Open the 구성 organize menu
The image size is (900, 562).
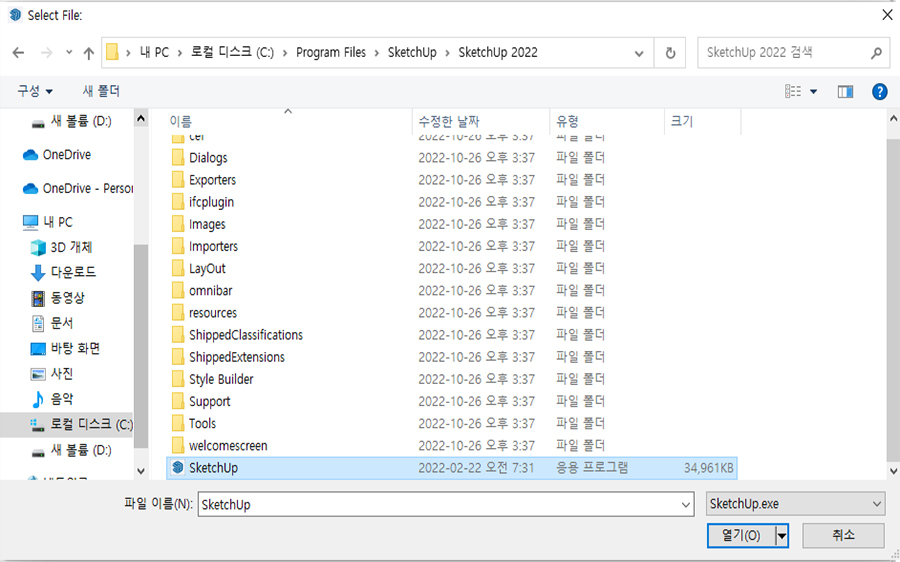pos(35,91)
